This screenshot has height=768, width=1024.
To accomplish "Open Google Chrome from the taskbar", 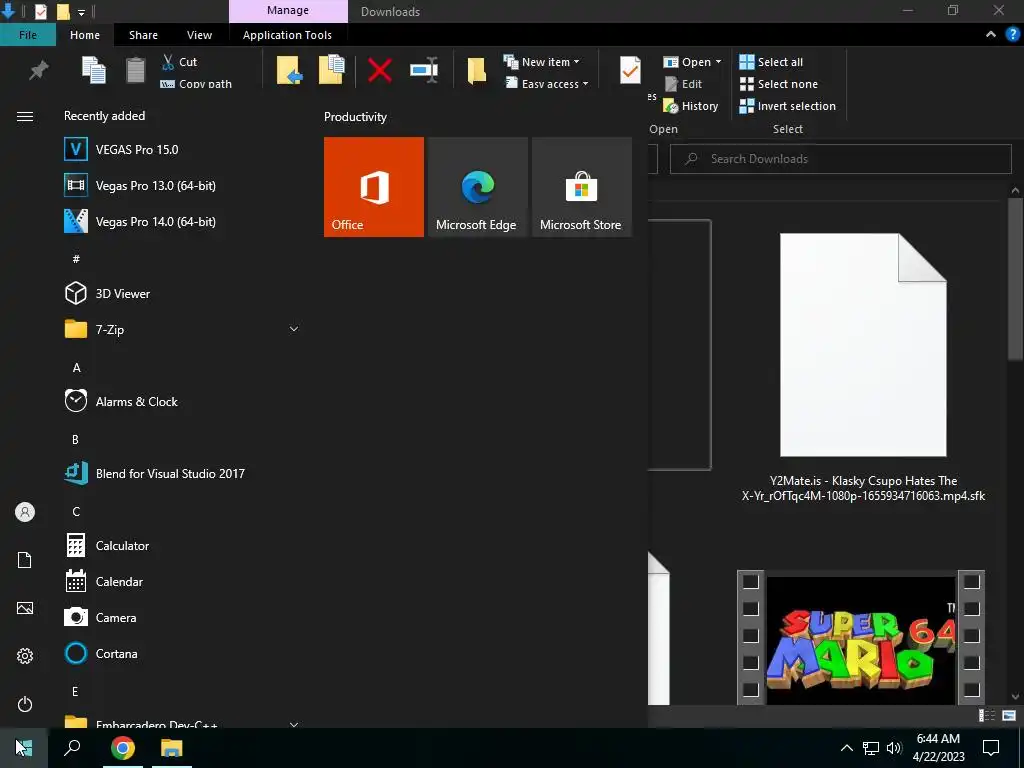I will coord(122,748).
